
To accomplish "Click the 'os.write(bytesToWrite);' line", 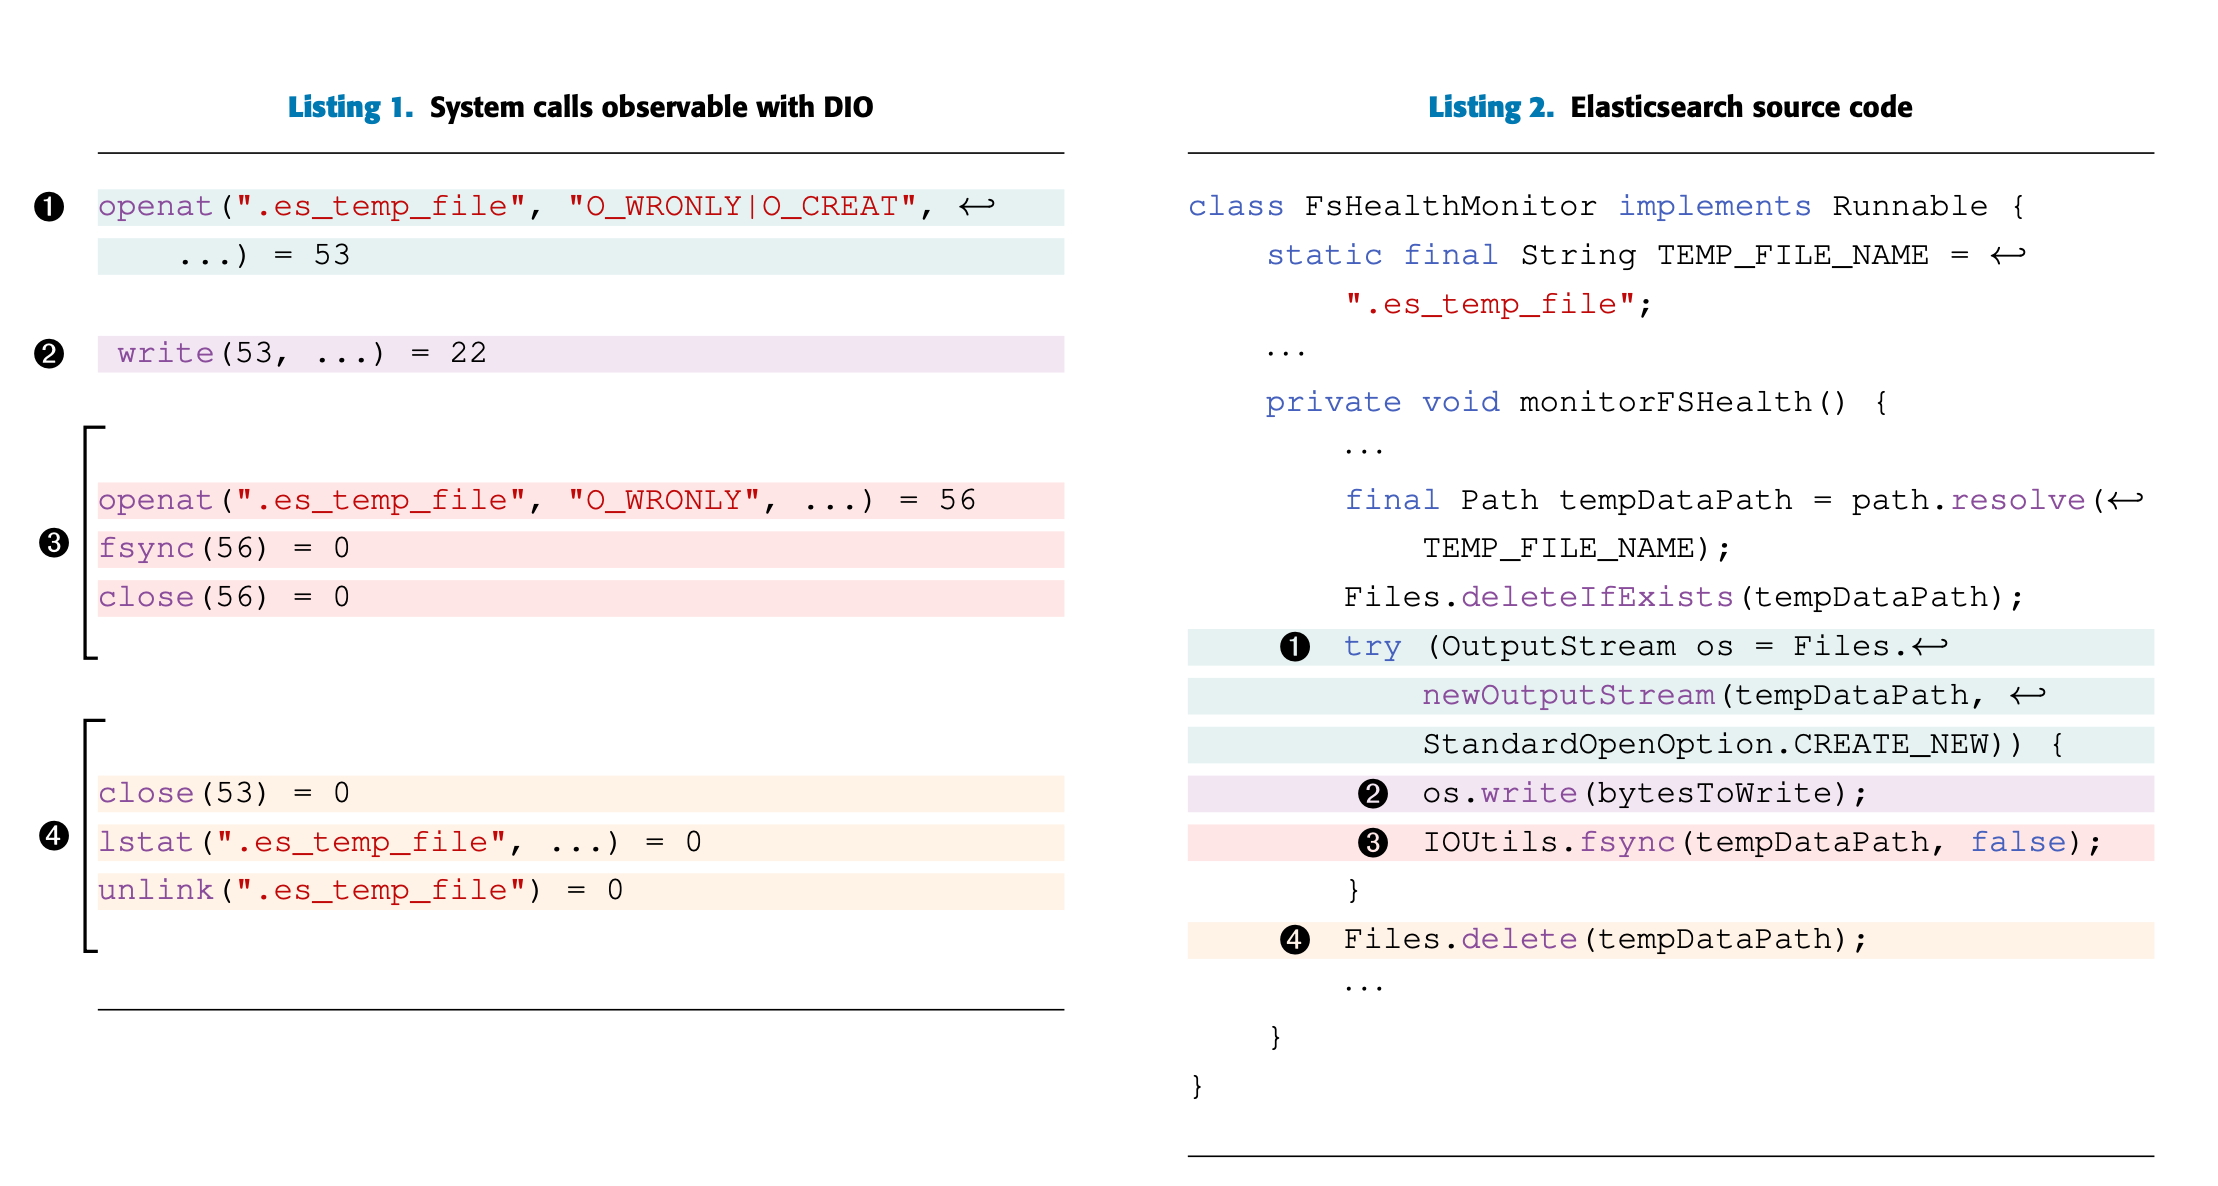I will pos(1670,794).
